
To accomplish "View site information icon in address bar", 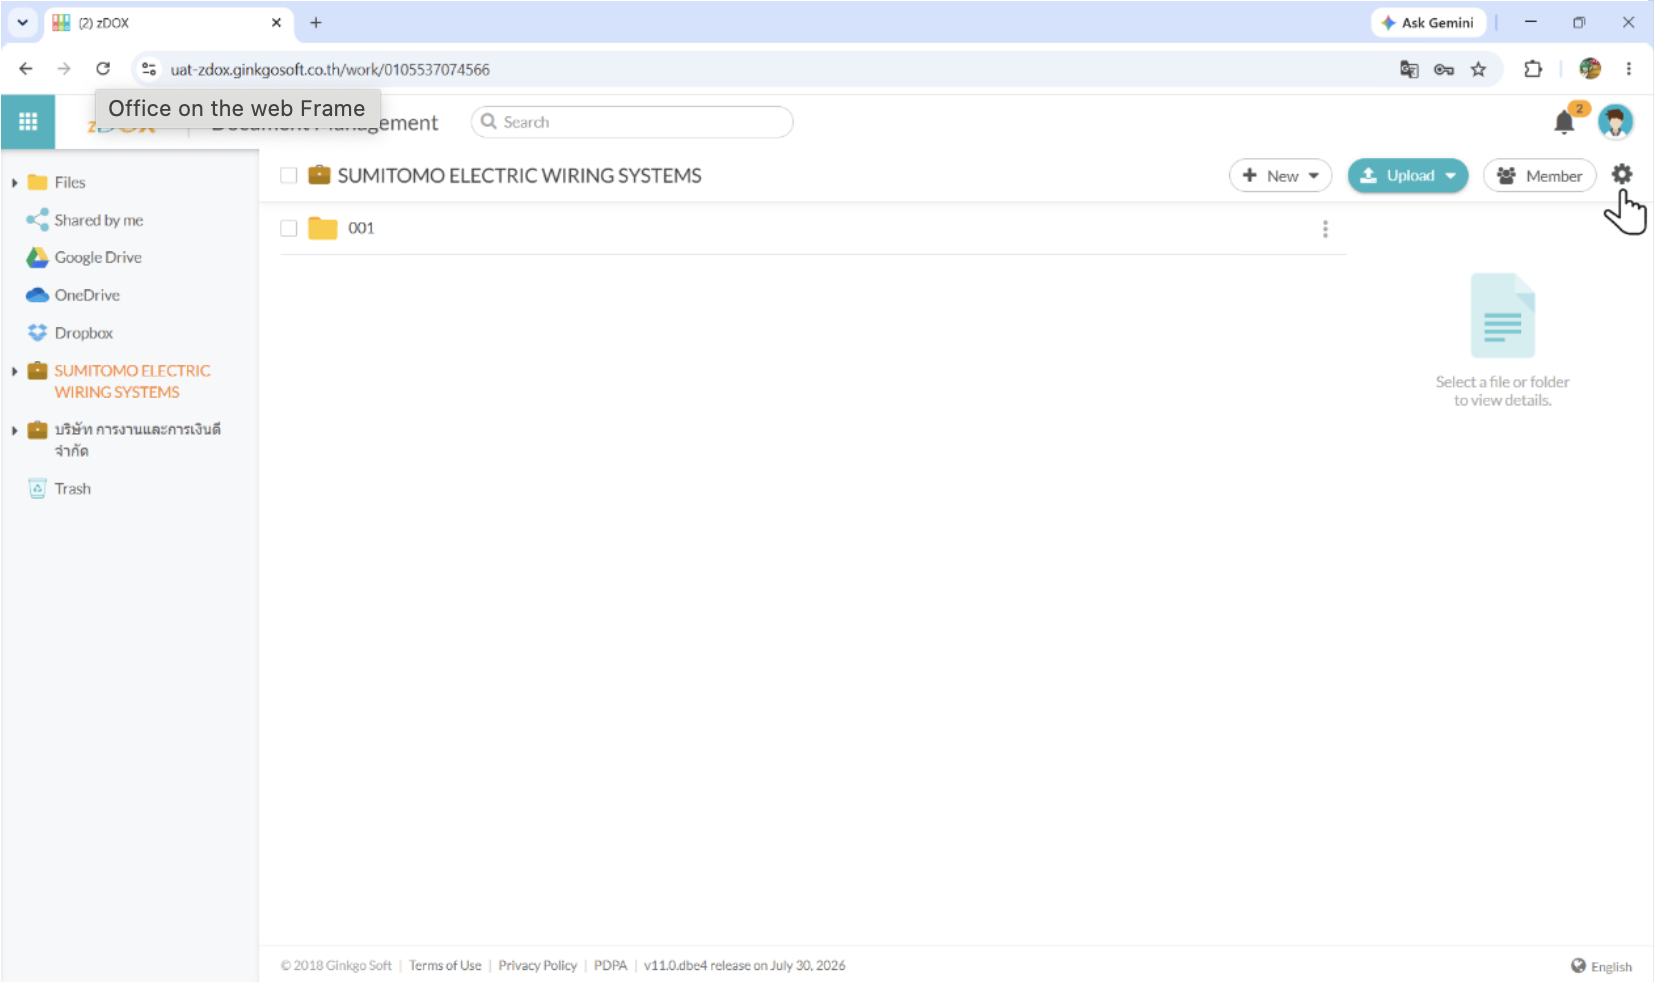I will 149,69.
